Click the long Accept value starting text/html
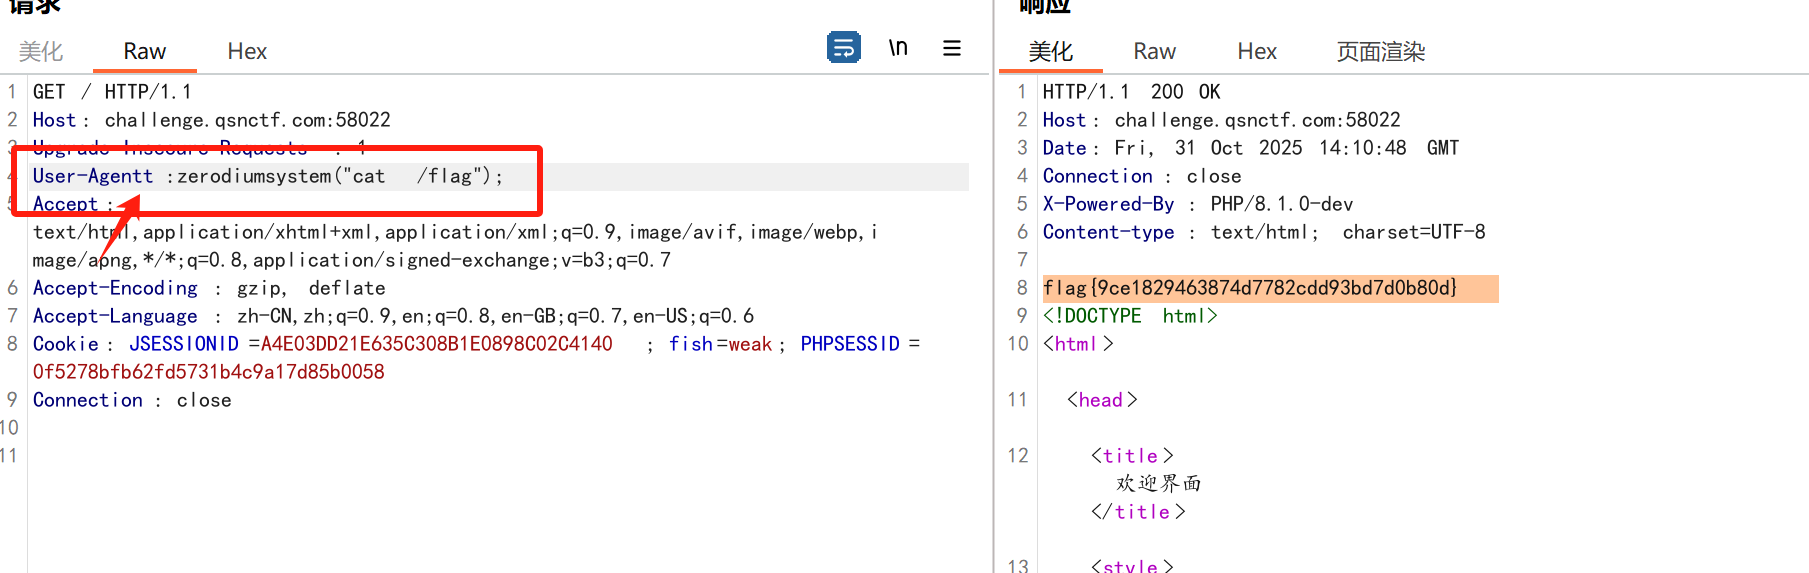The width and height of the screenshot is (1809, 573). click(455, 246)
